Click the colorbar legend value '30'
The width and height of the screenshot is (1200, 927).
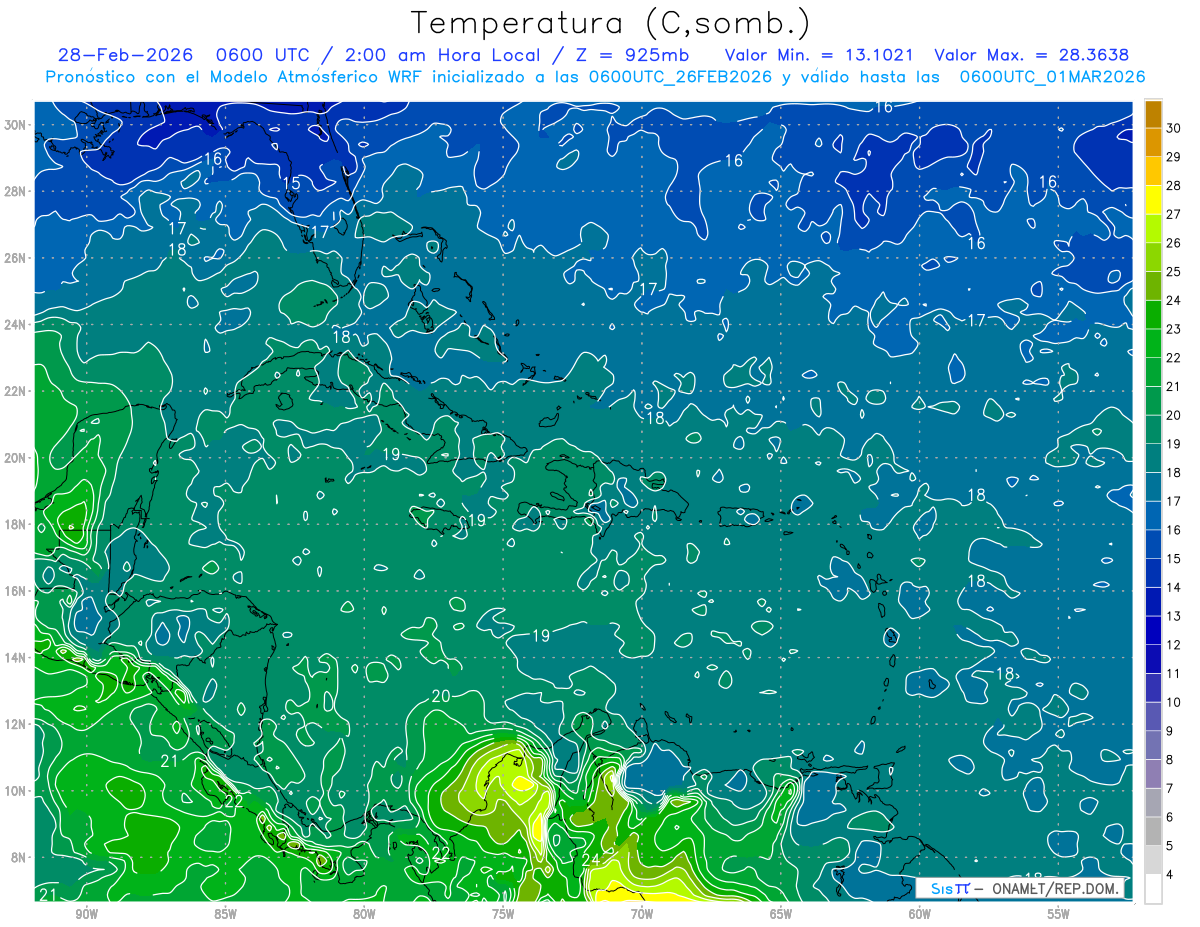pos(1173,128)
